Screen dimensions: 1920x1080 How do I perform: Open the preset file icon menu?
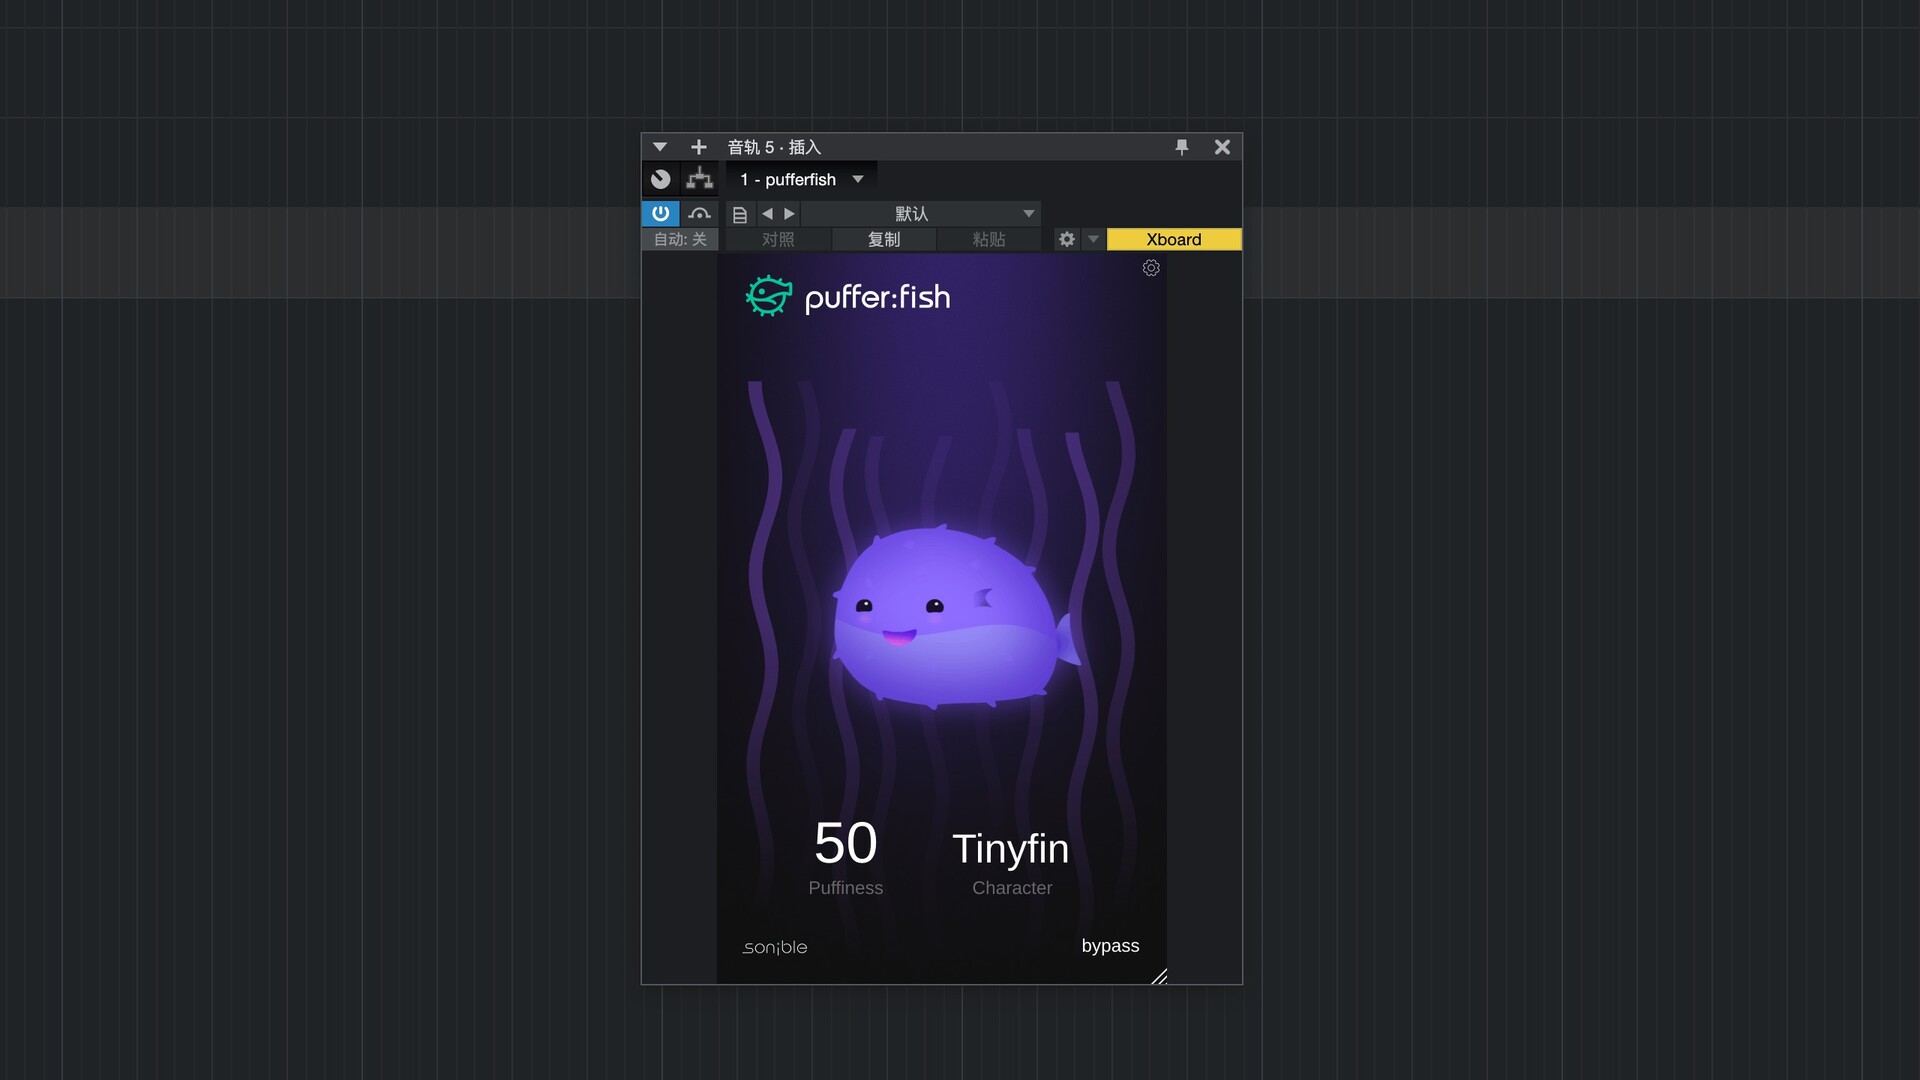740,214
